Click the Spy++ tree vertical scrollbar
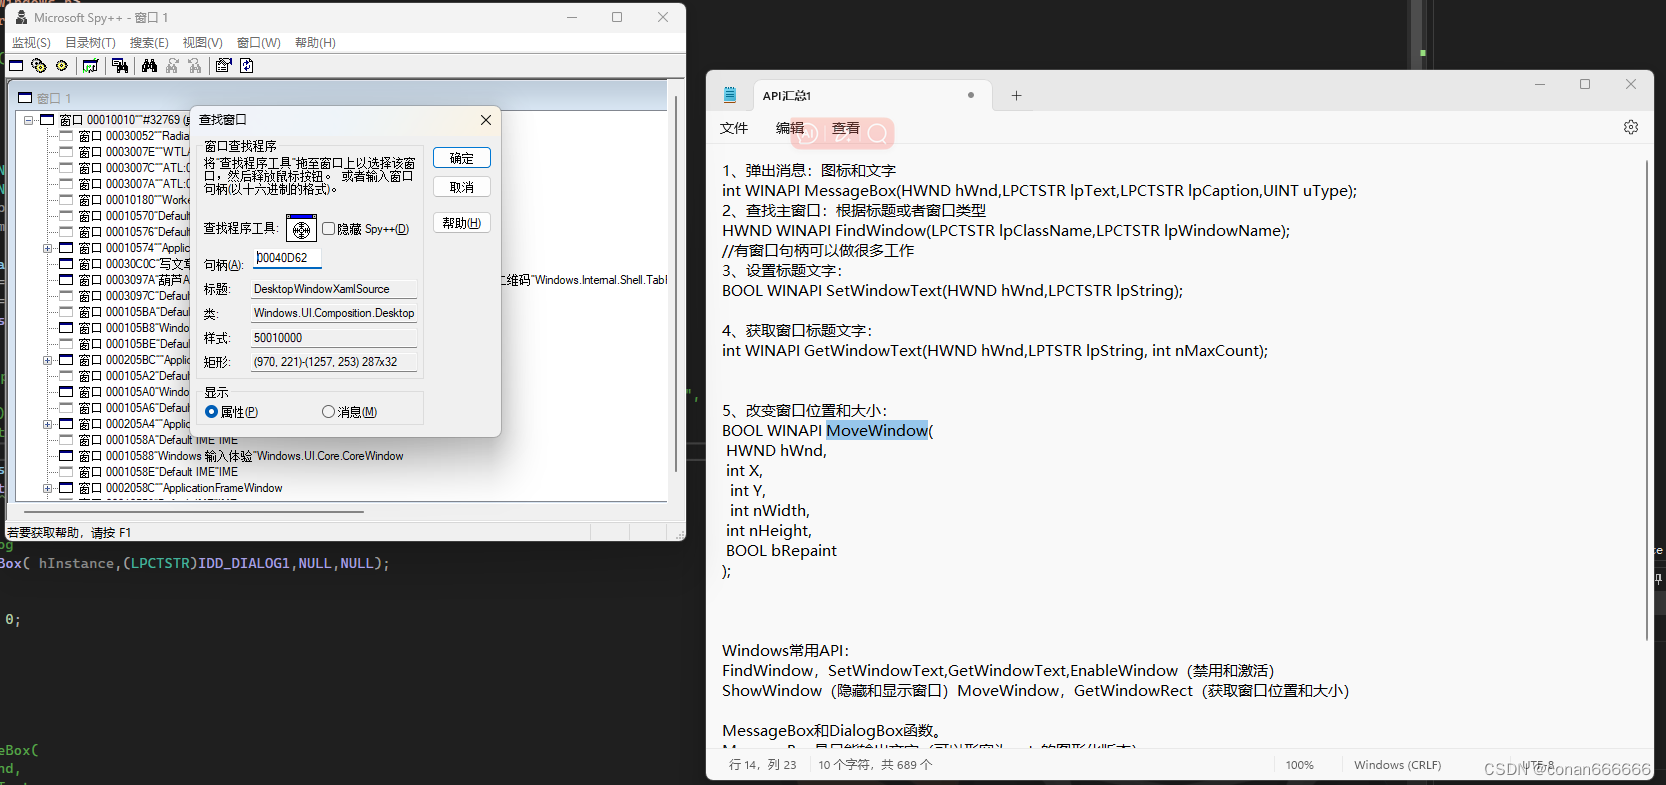Viewport: 1666px width, 785px height. coord(676,285)
